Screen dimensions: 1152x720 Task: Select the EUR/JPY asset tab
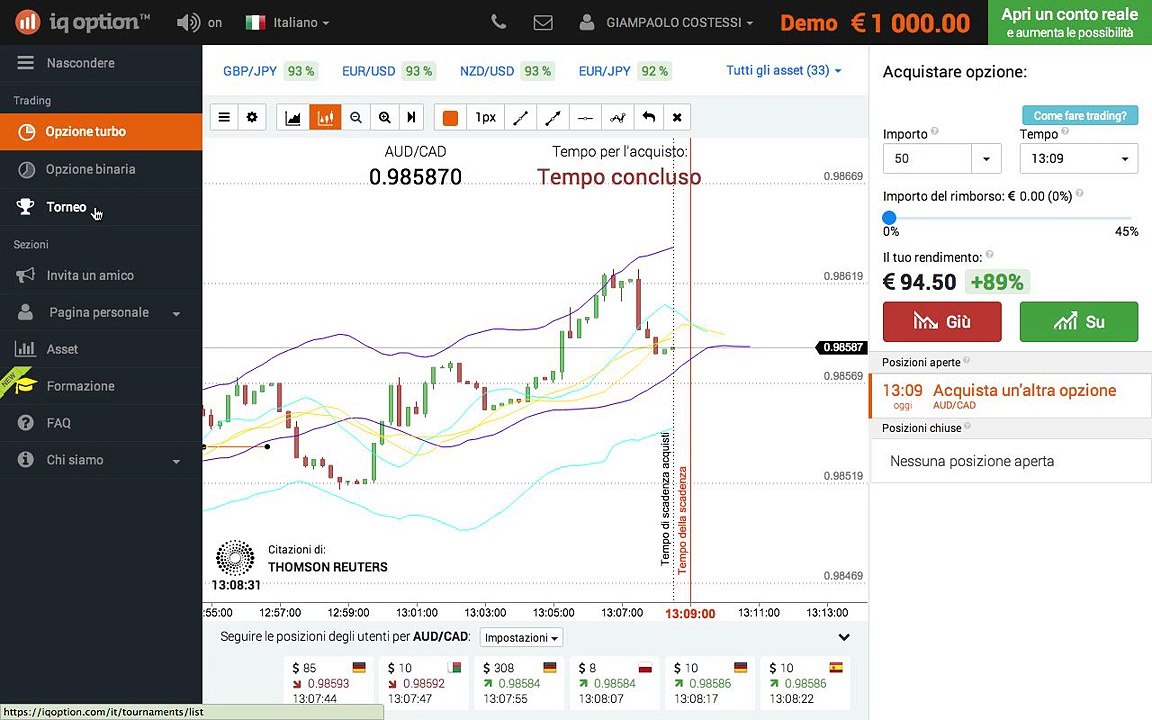(624, 71)
